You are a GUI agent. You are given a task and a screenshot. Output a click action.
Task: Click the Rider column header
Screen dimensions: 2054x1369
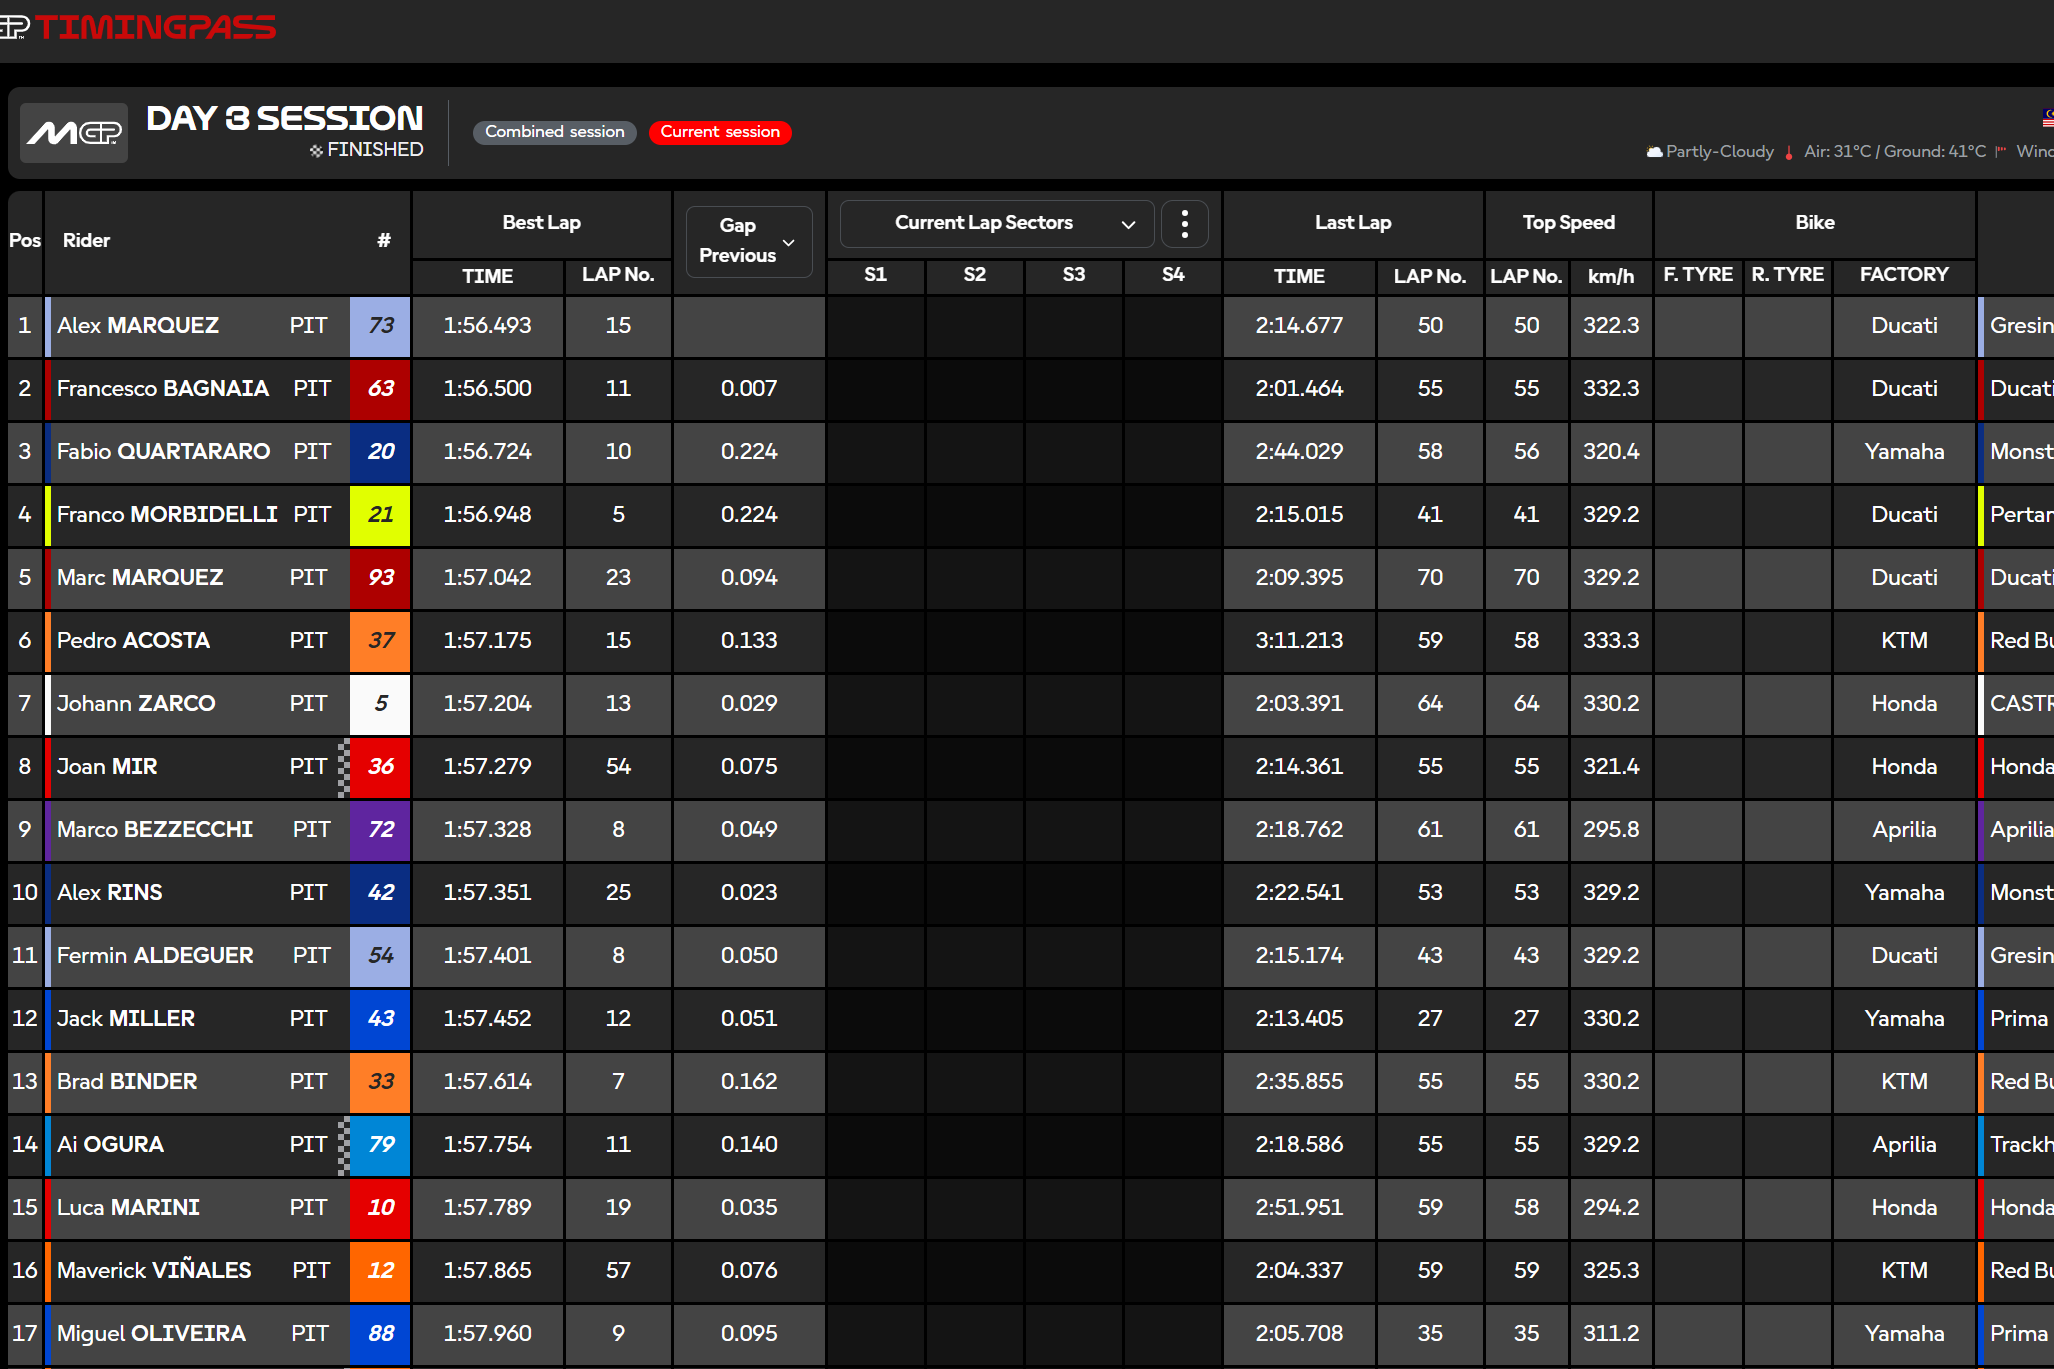tap(86, 241)
